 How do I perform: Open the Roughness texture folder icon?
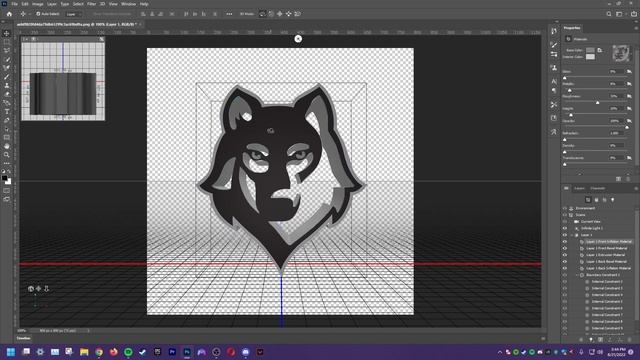[629, 96]
